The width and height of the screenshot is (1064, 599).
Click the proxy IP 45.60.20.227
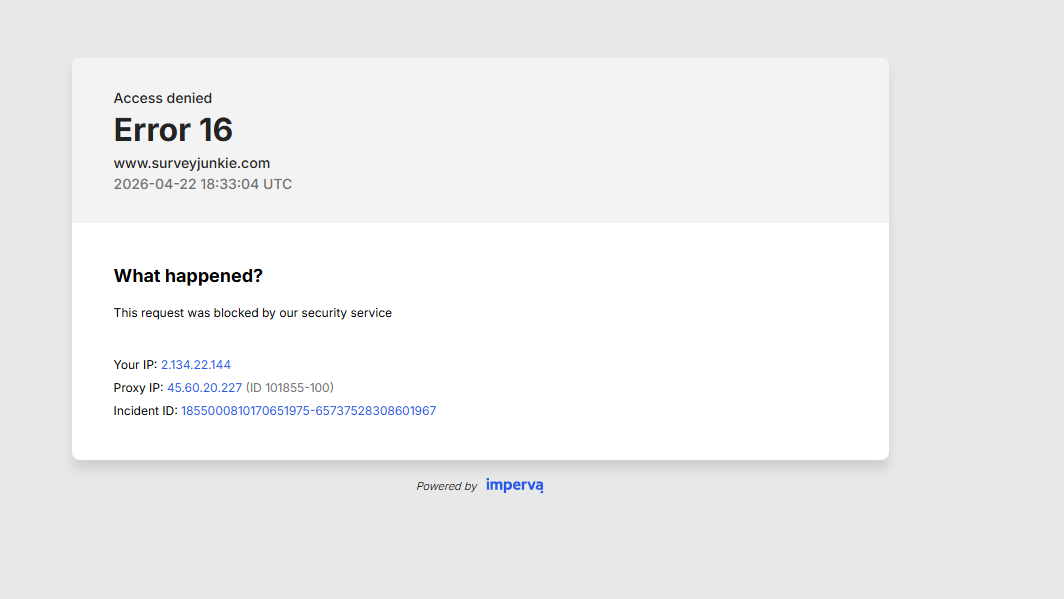[204, 388]
